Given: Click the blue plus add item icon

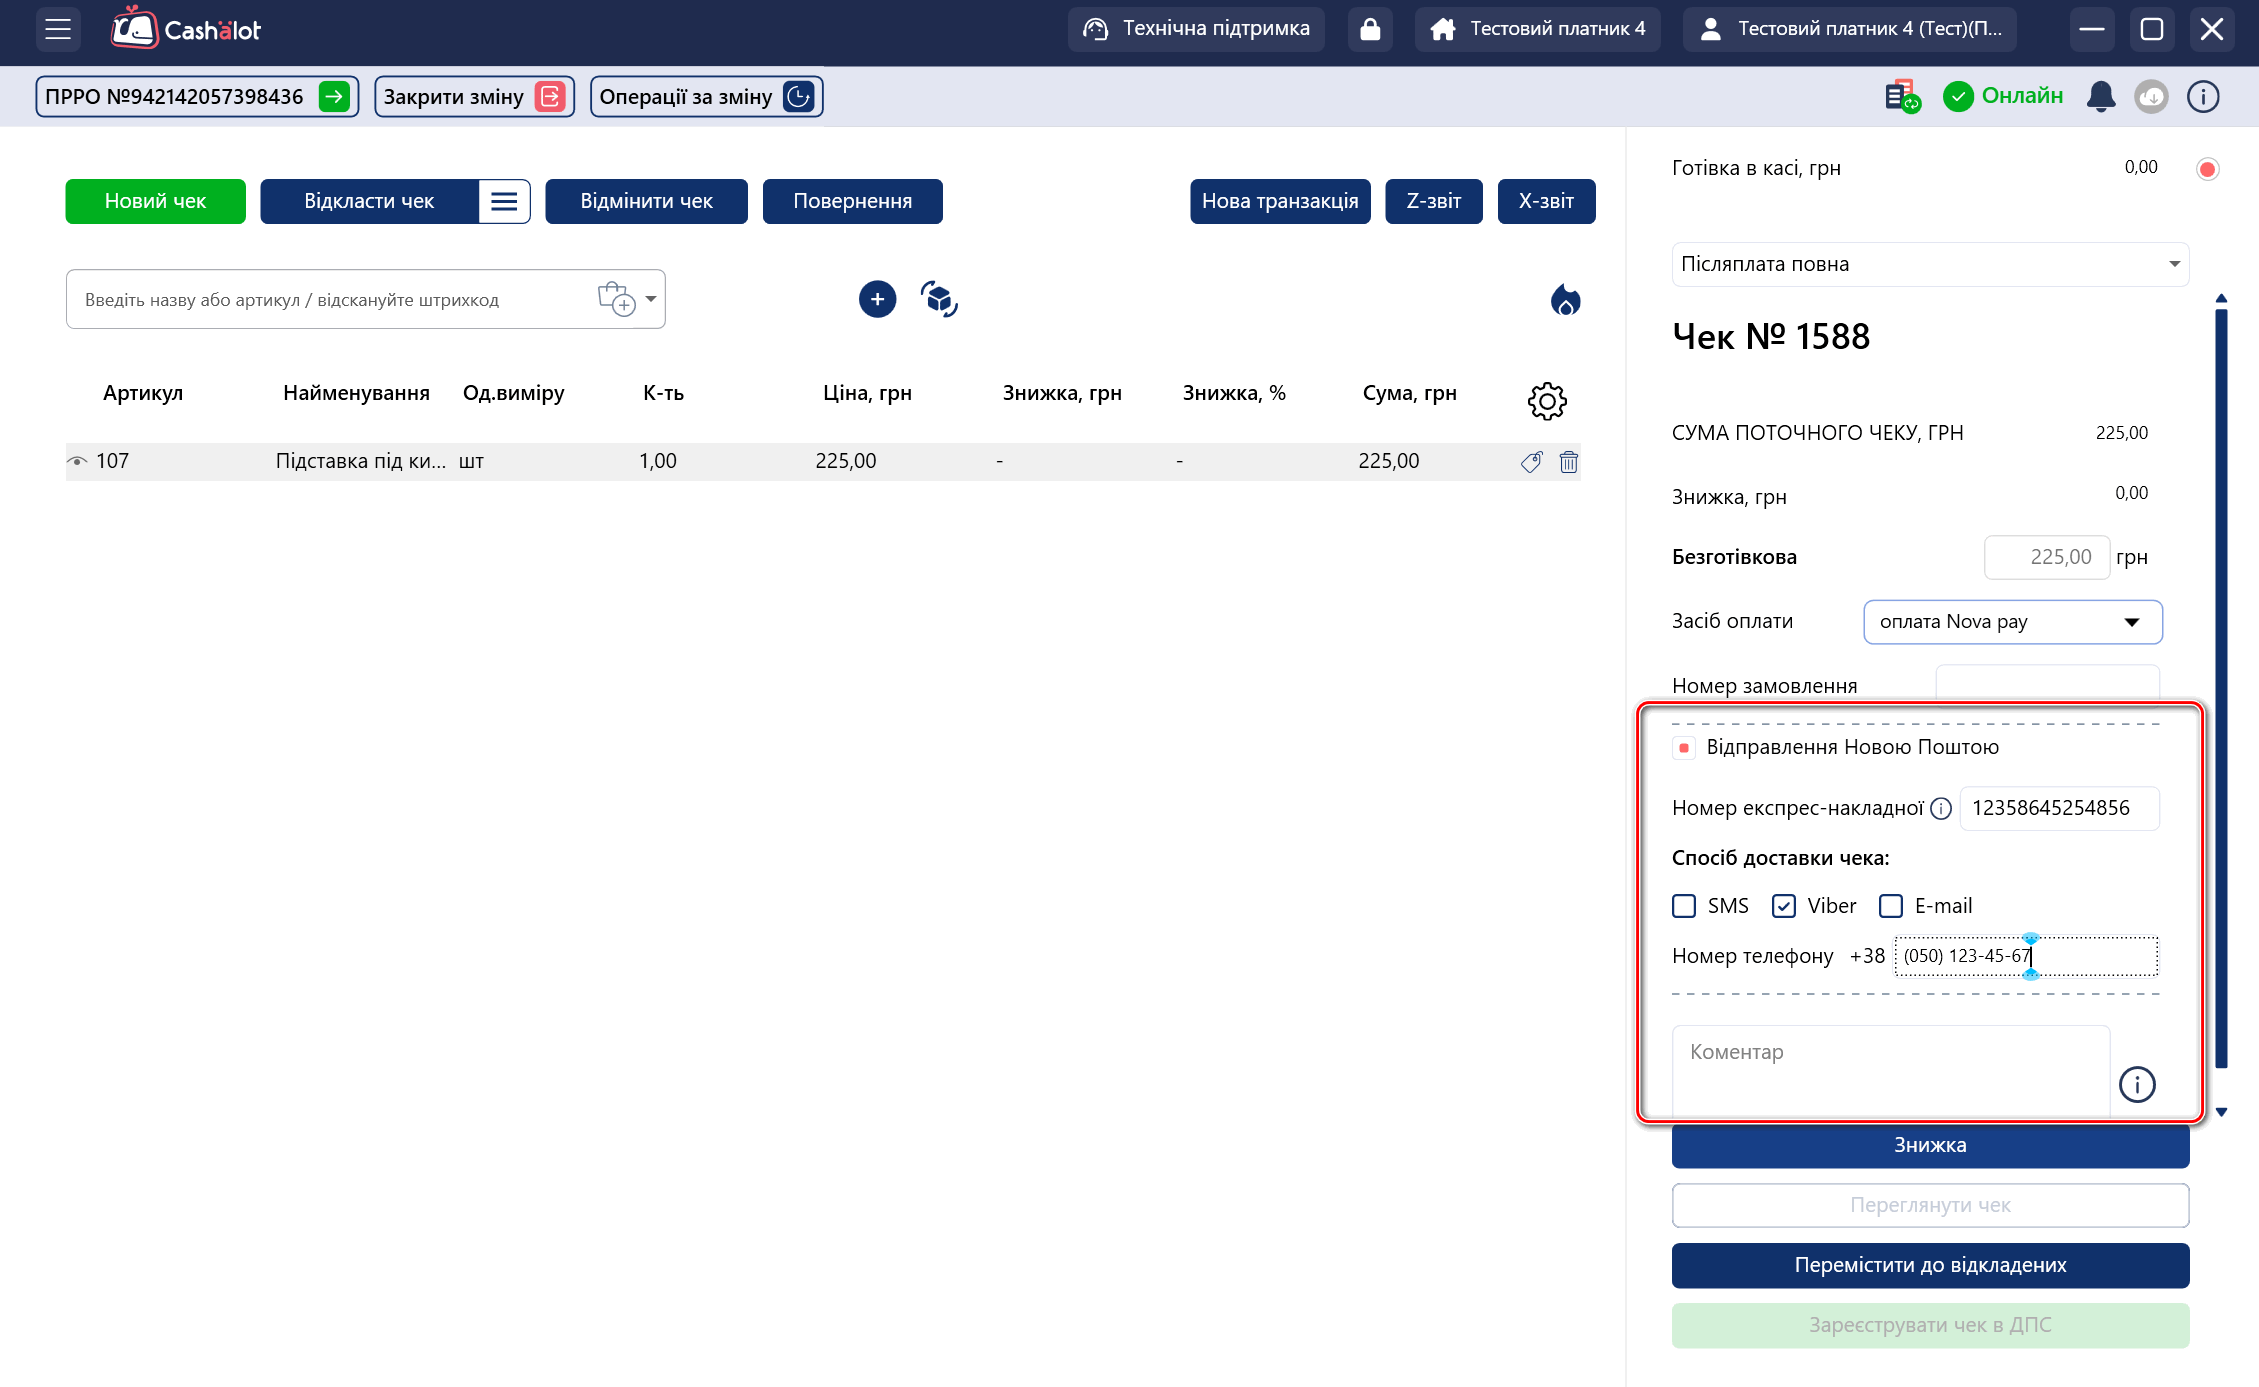Looking at the screenshot, I should coord(877,299).
